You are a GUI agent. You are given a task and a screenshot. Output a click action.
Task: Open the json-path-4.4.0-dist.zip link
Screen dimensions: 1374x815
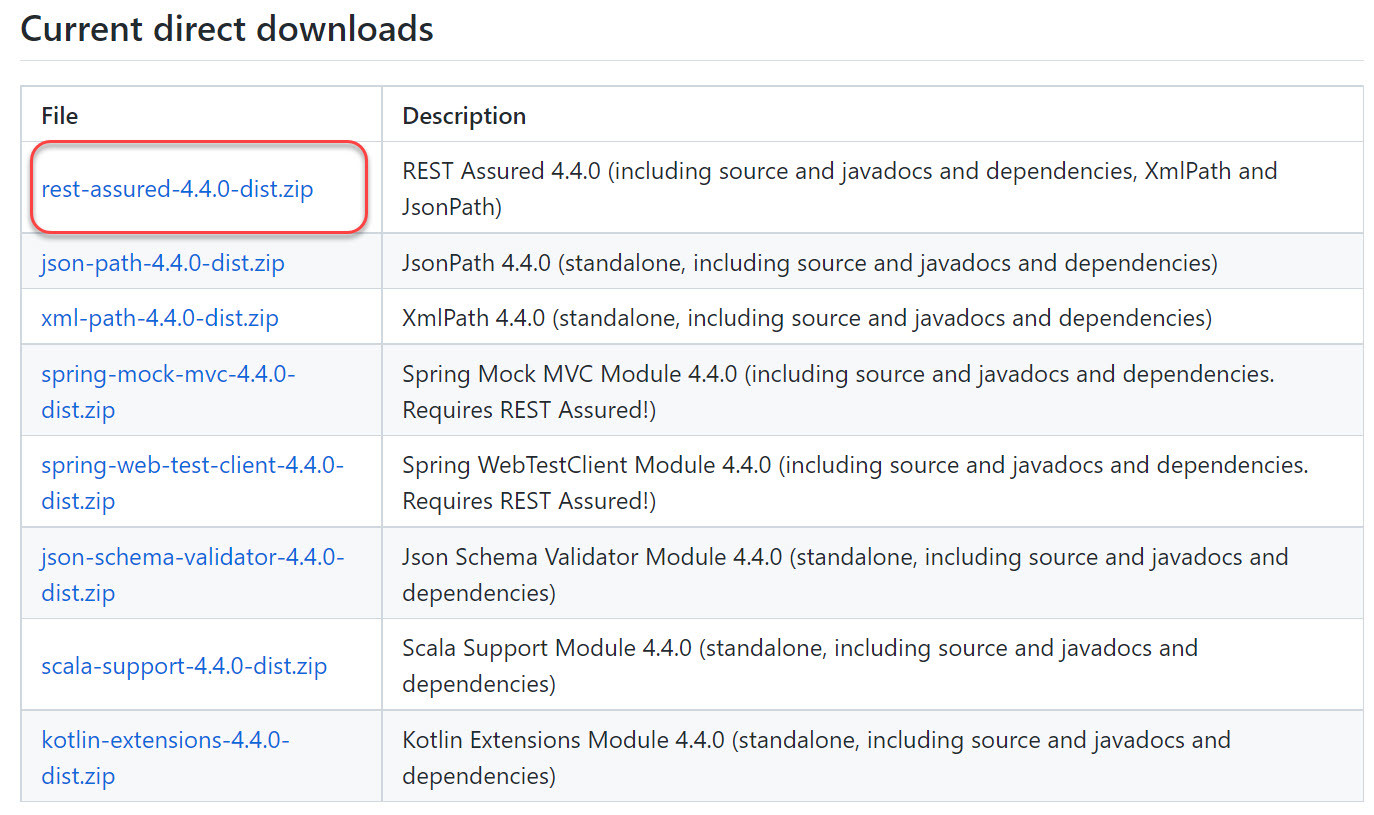pos(163,263)
